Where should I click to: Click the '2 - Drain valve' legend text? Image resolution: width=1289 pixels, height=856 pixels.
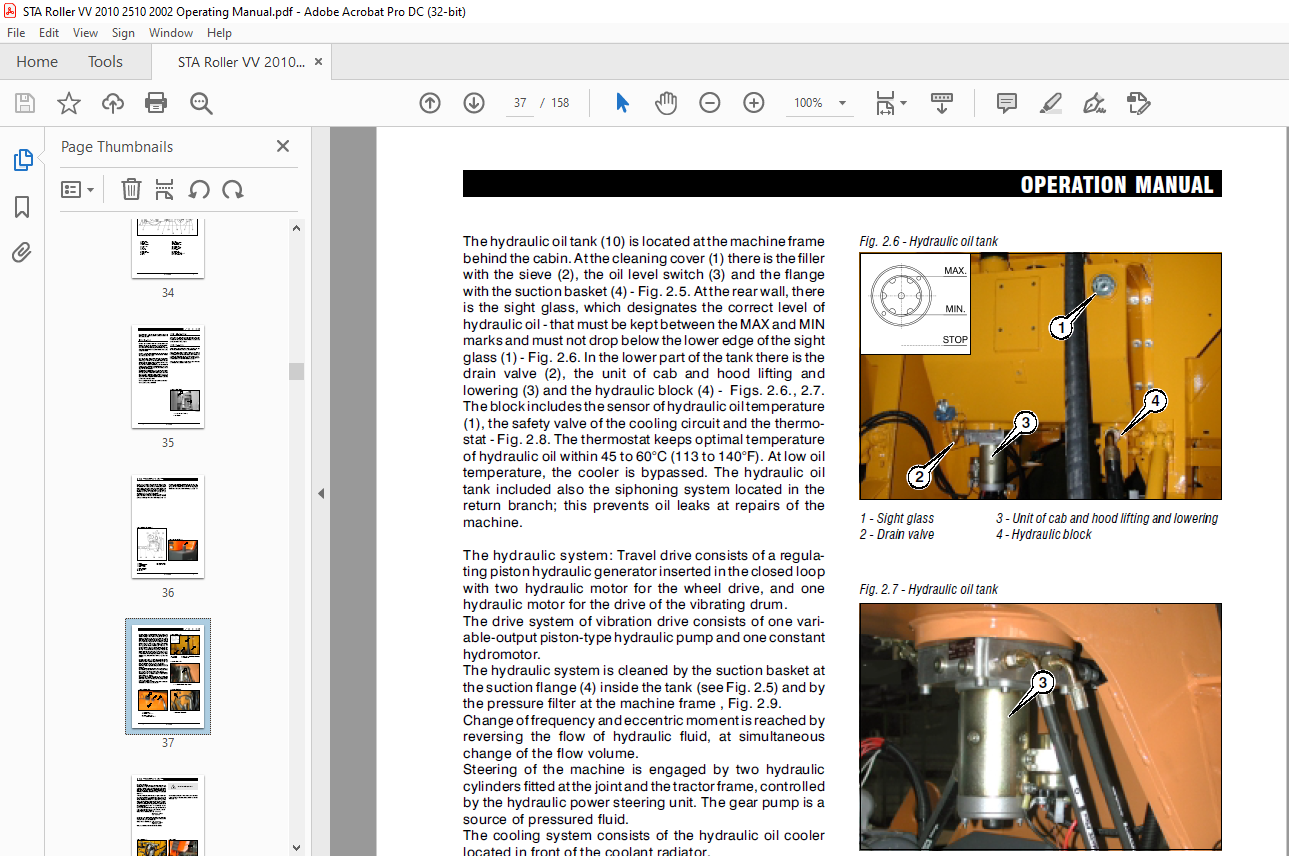tap(897, 534)
